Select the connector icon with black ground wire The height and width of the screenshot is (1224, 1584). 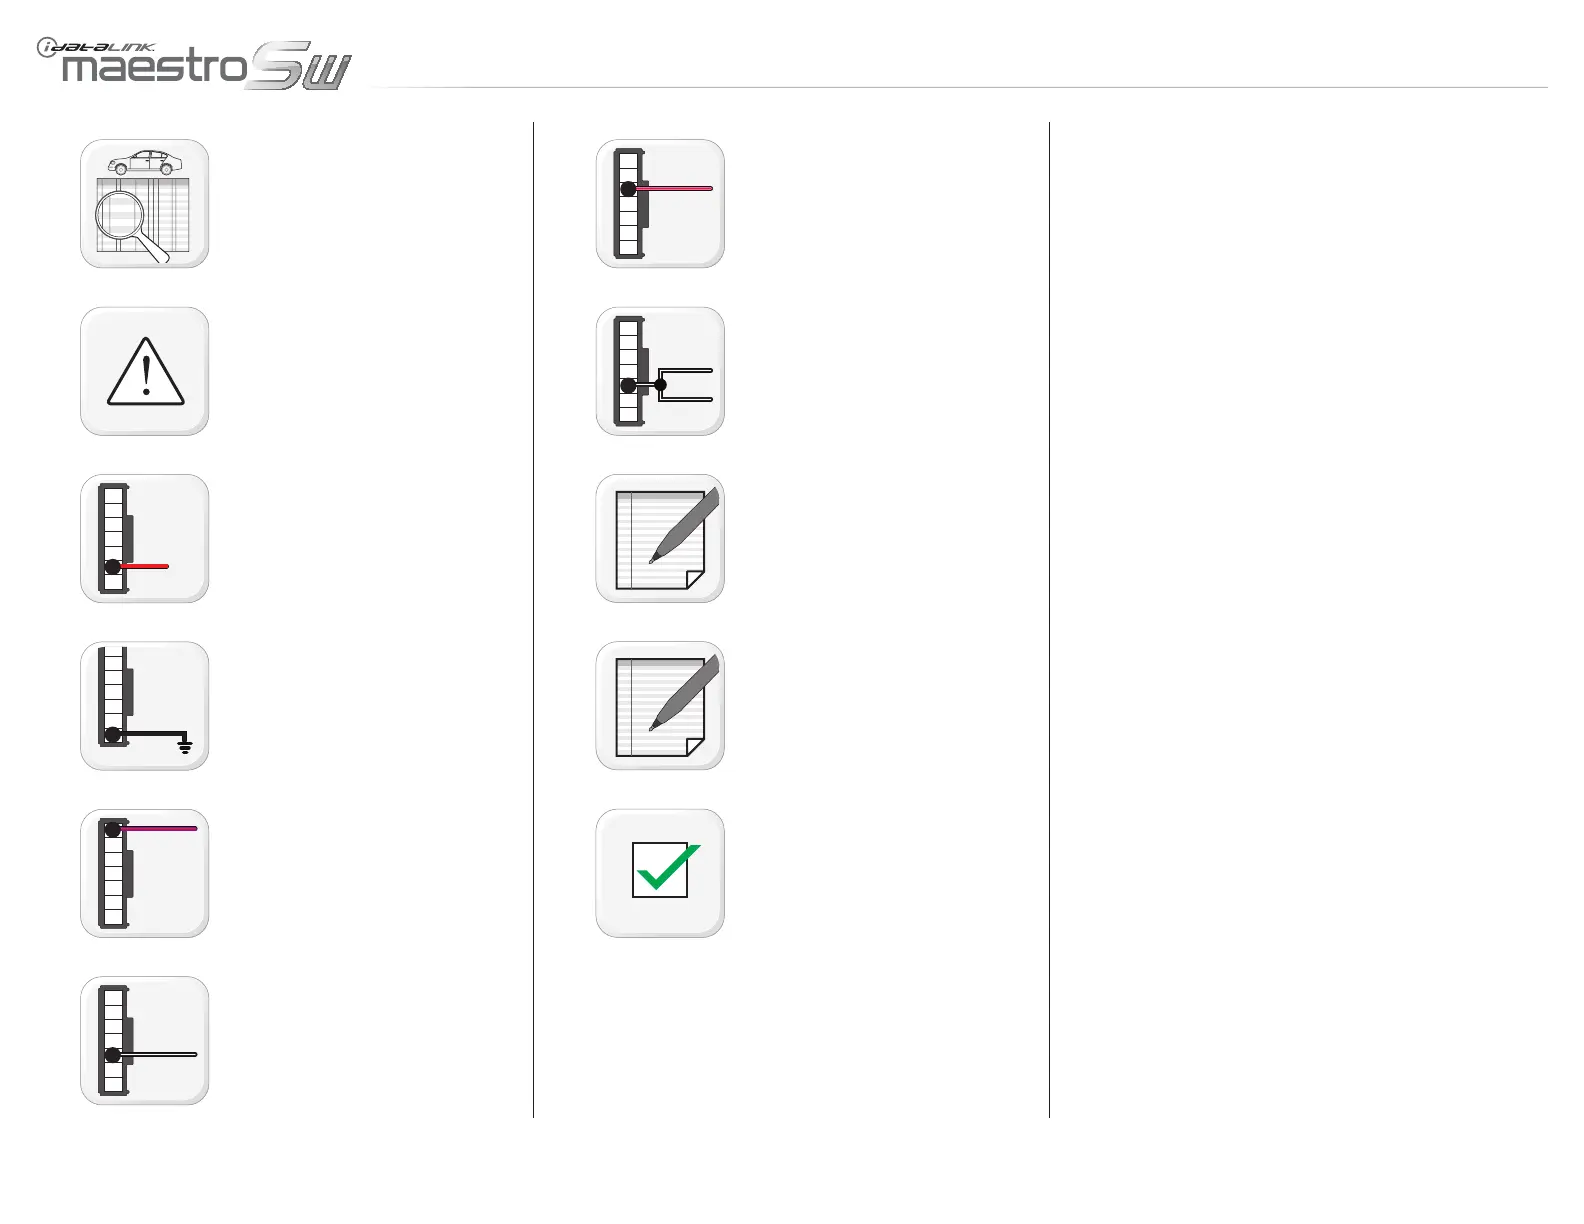(145, 706)
